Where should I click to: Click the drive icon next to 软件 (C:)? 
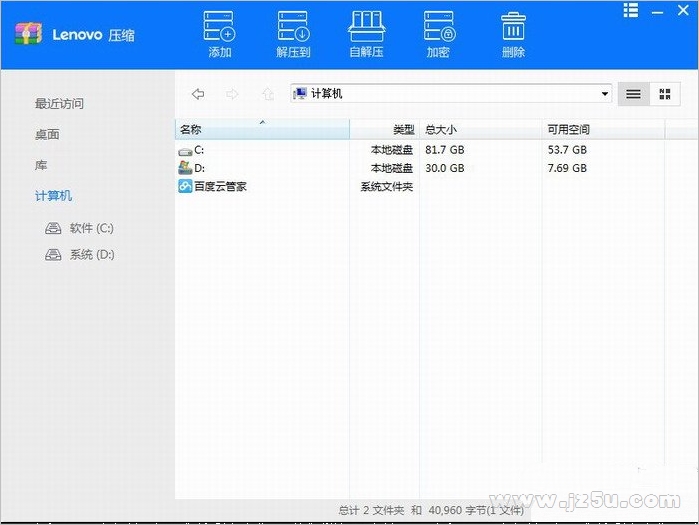coord(53,228)
